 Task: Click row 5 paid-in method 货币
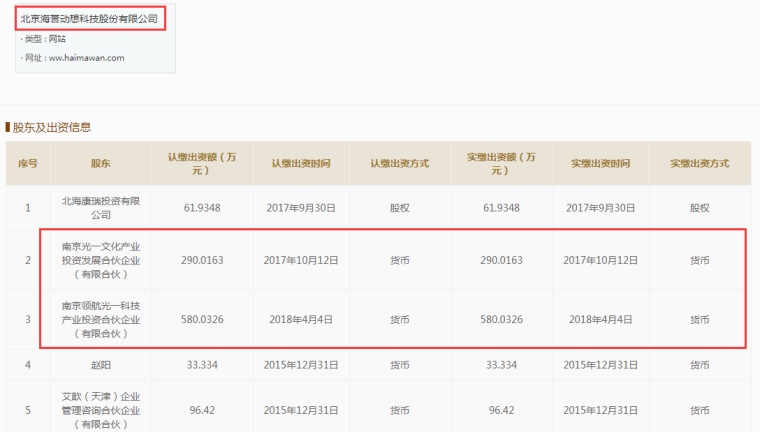point(699,410)
